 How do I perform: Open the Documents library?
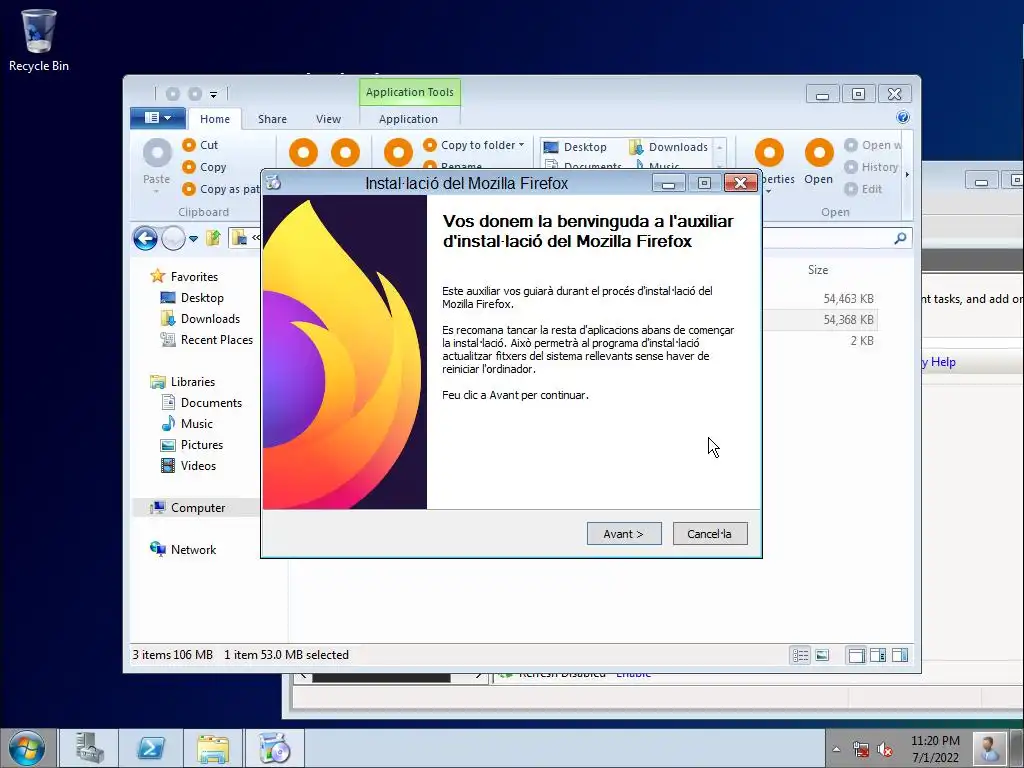tap(202, 403)
